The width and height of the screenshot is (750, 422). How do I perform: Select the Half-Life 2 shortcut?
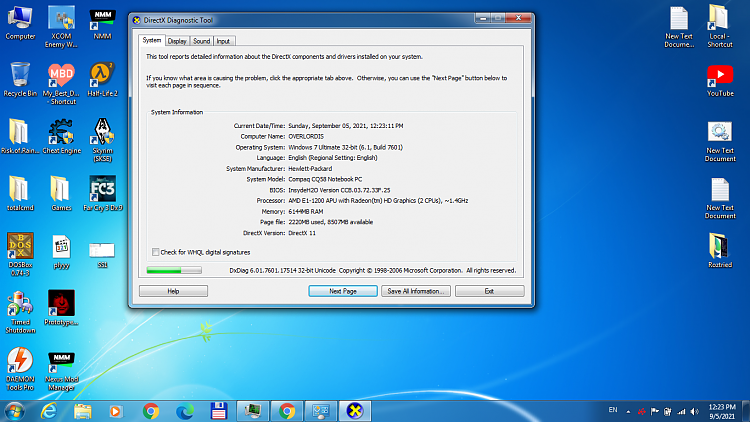pos(102,79)
